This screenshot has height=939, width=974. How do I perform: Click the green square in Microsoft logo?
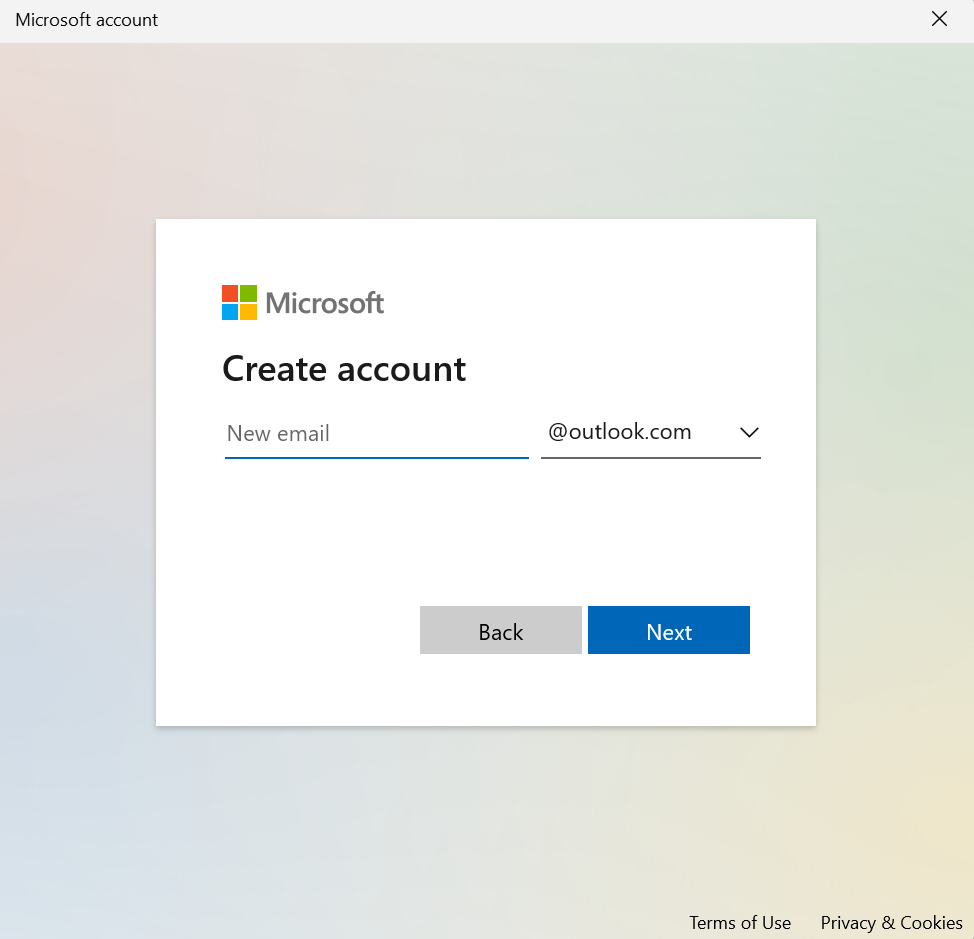[x=248, y=293]
